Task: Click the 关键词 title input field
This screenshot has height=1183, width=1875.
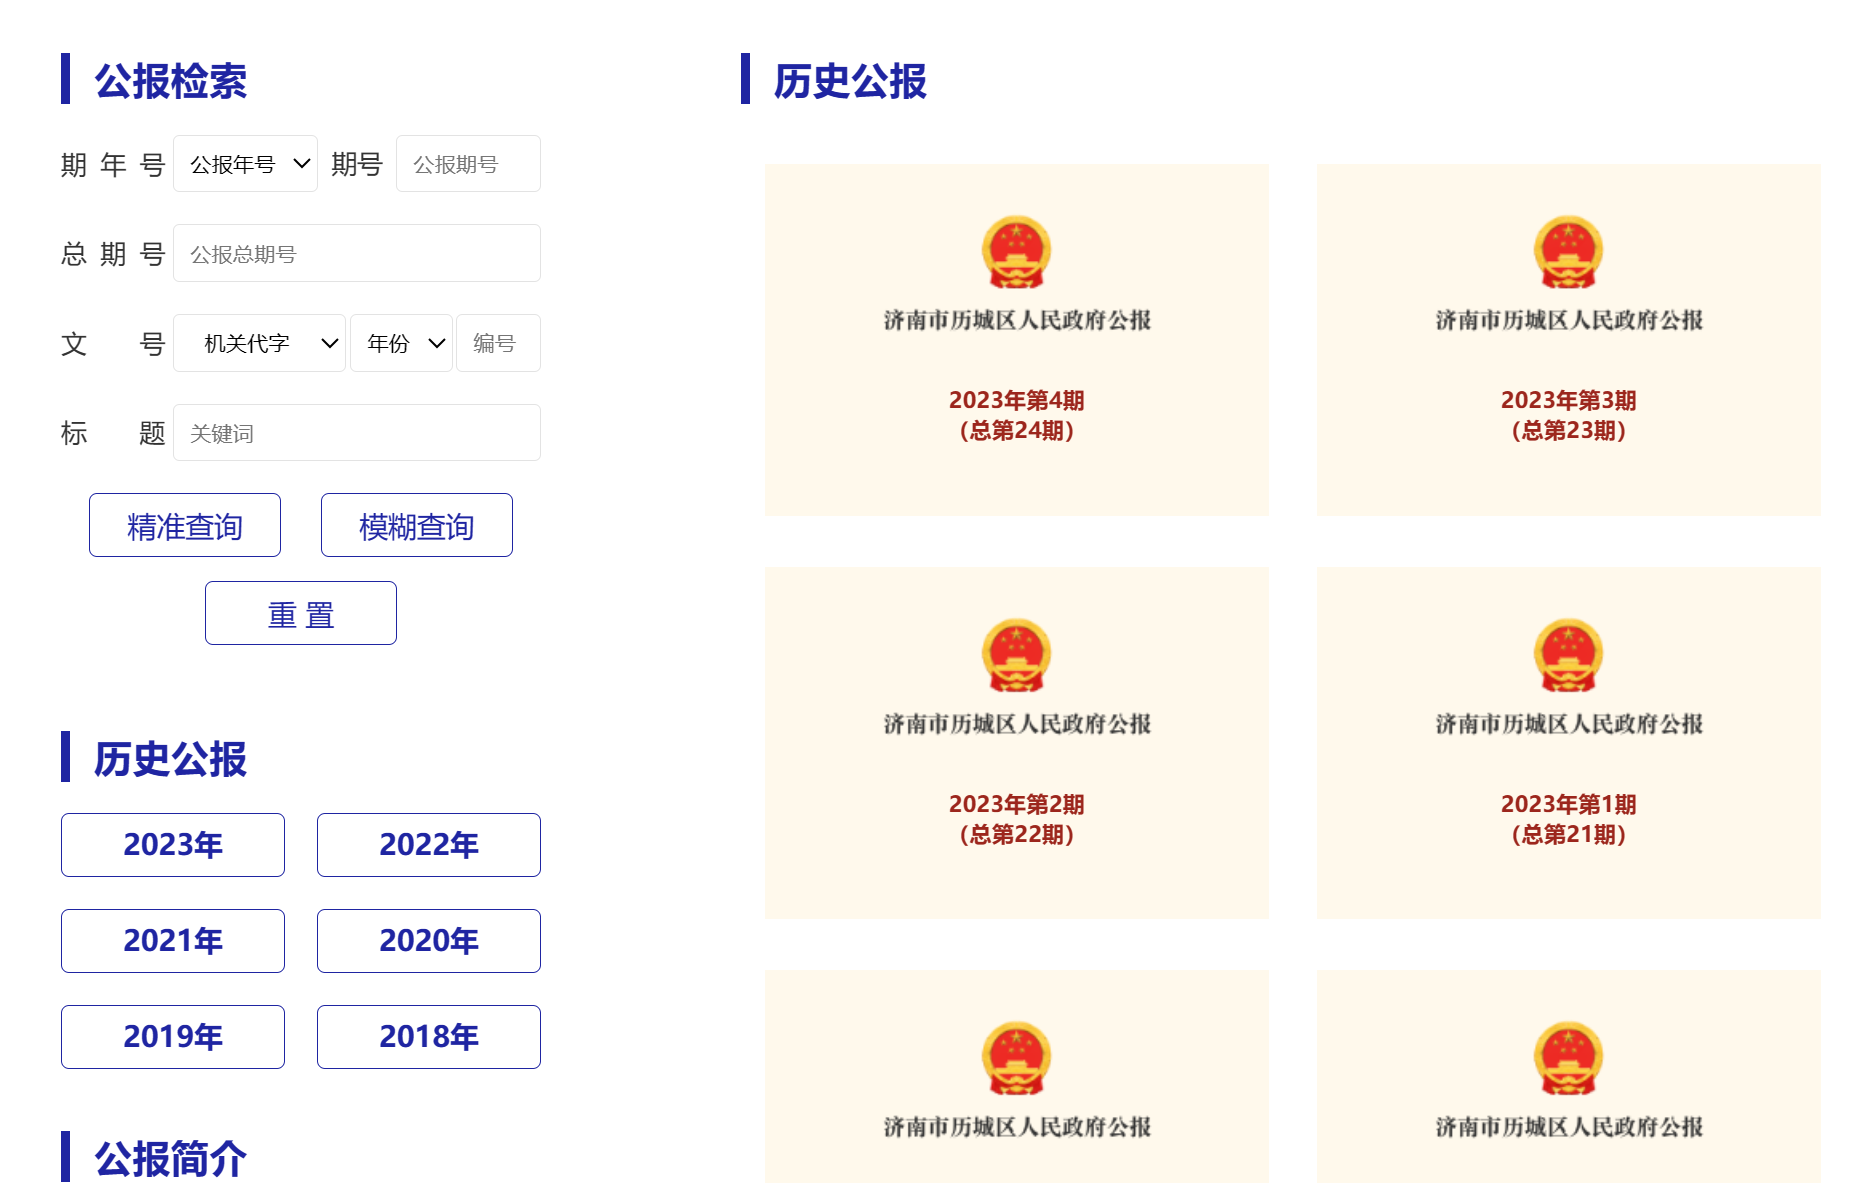Action: click(x=357, y=433)
